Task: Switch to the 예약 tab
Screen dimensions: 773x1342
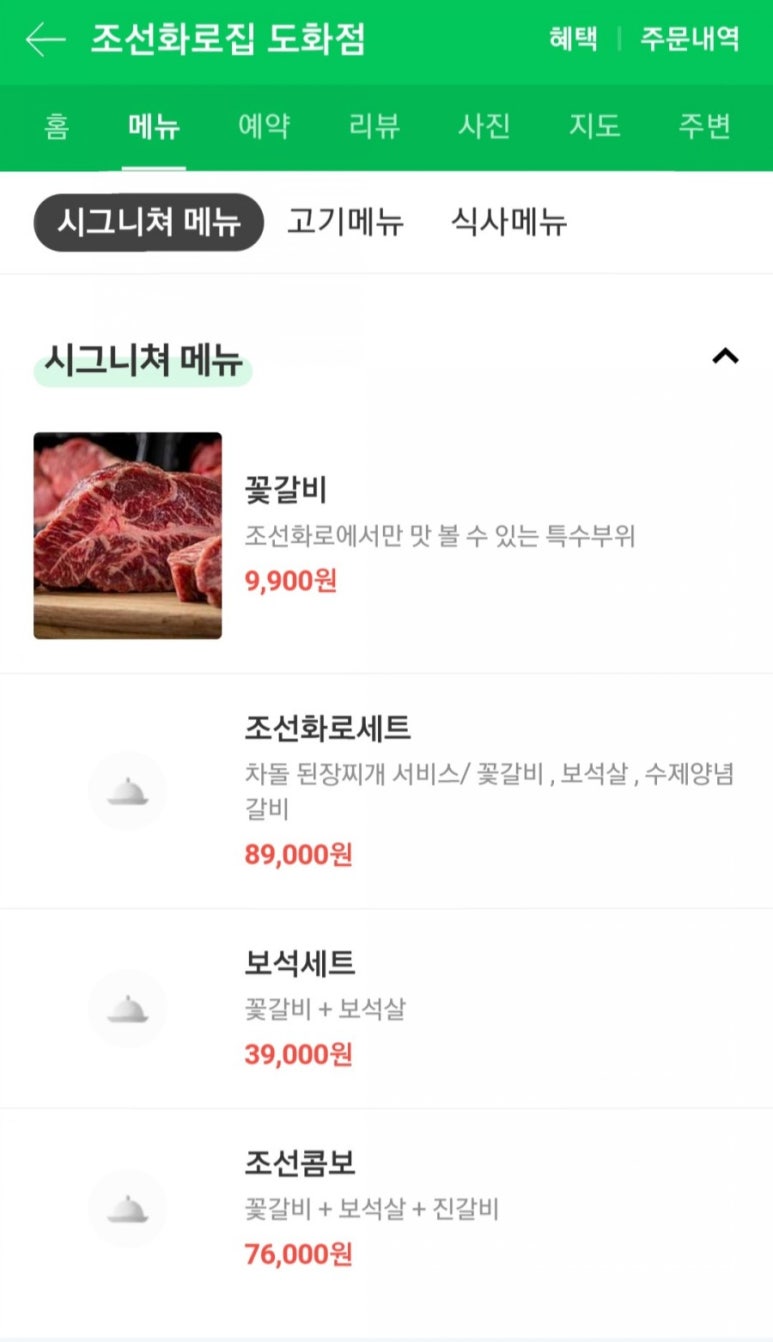Action: pyautogui.click(x=264, y=127)
